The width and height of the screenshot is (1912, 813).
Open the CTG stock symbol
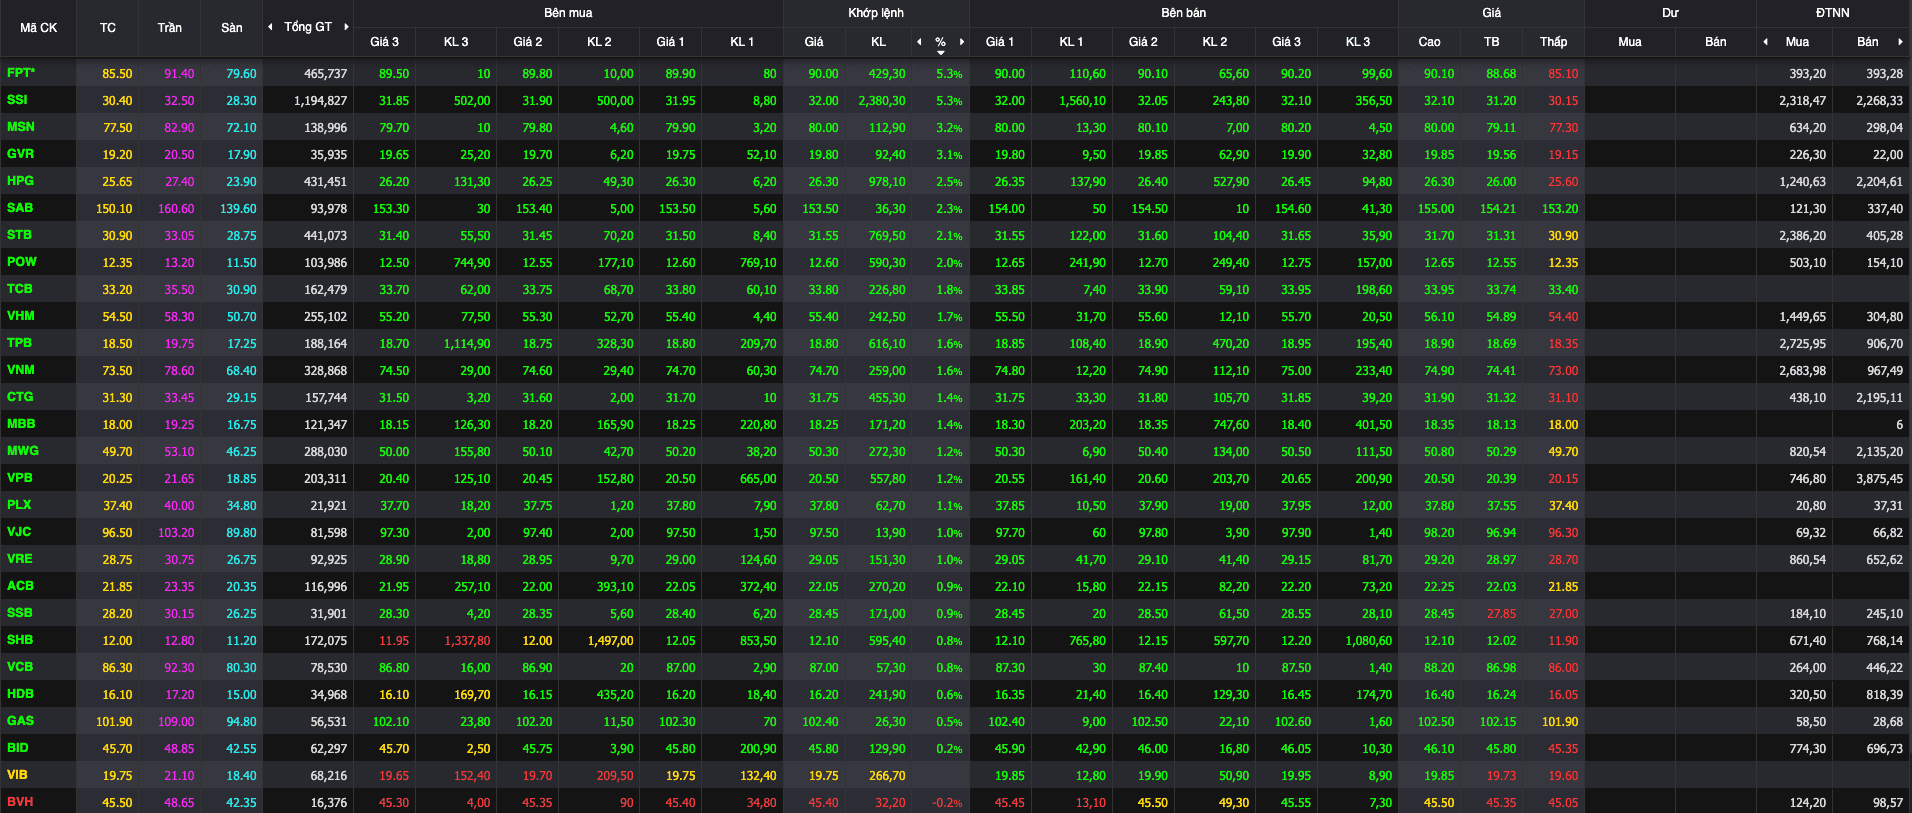(x=19, y=397)
